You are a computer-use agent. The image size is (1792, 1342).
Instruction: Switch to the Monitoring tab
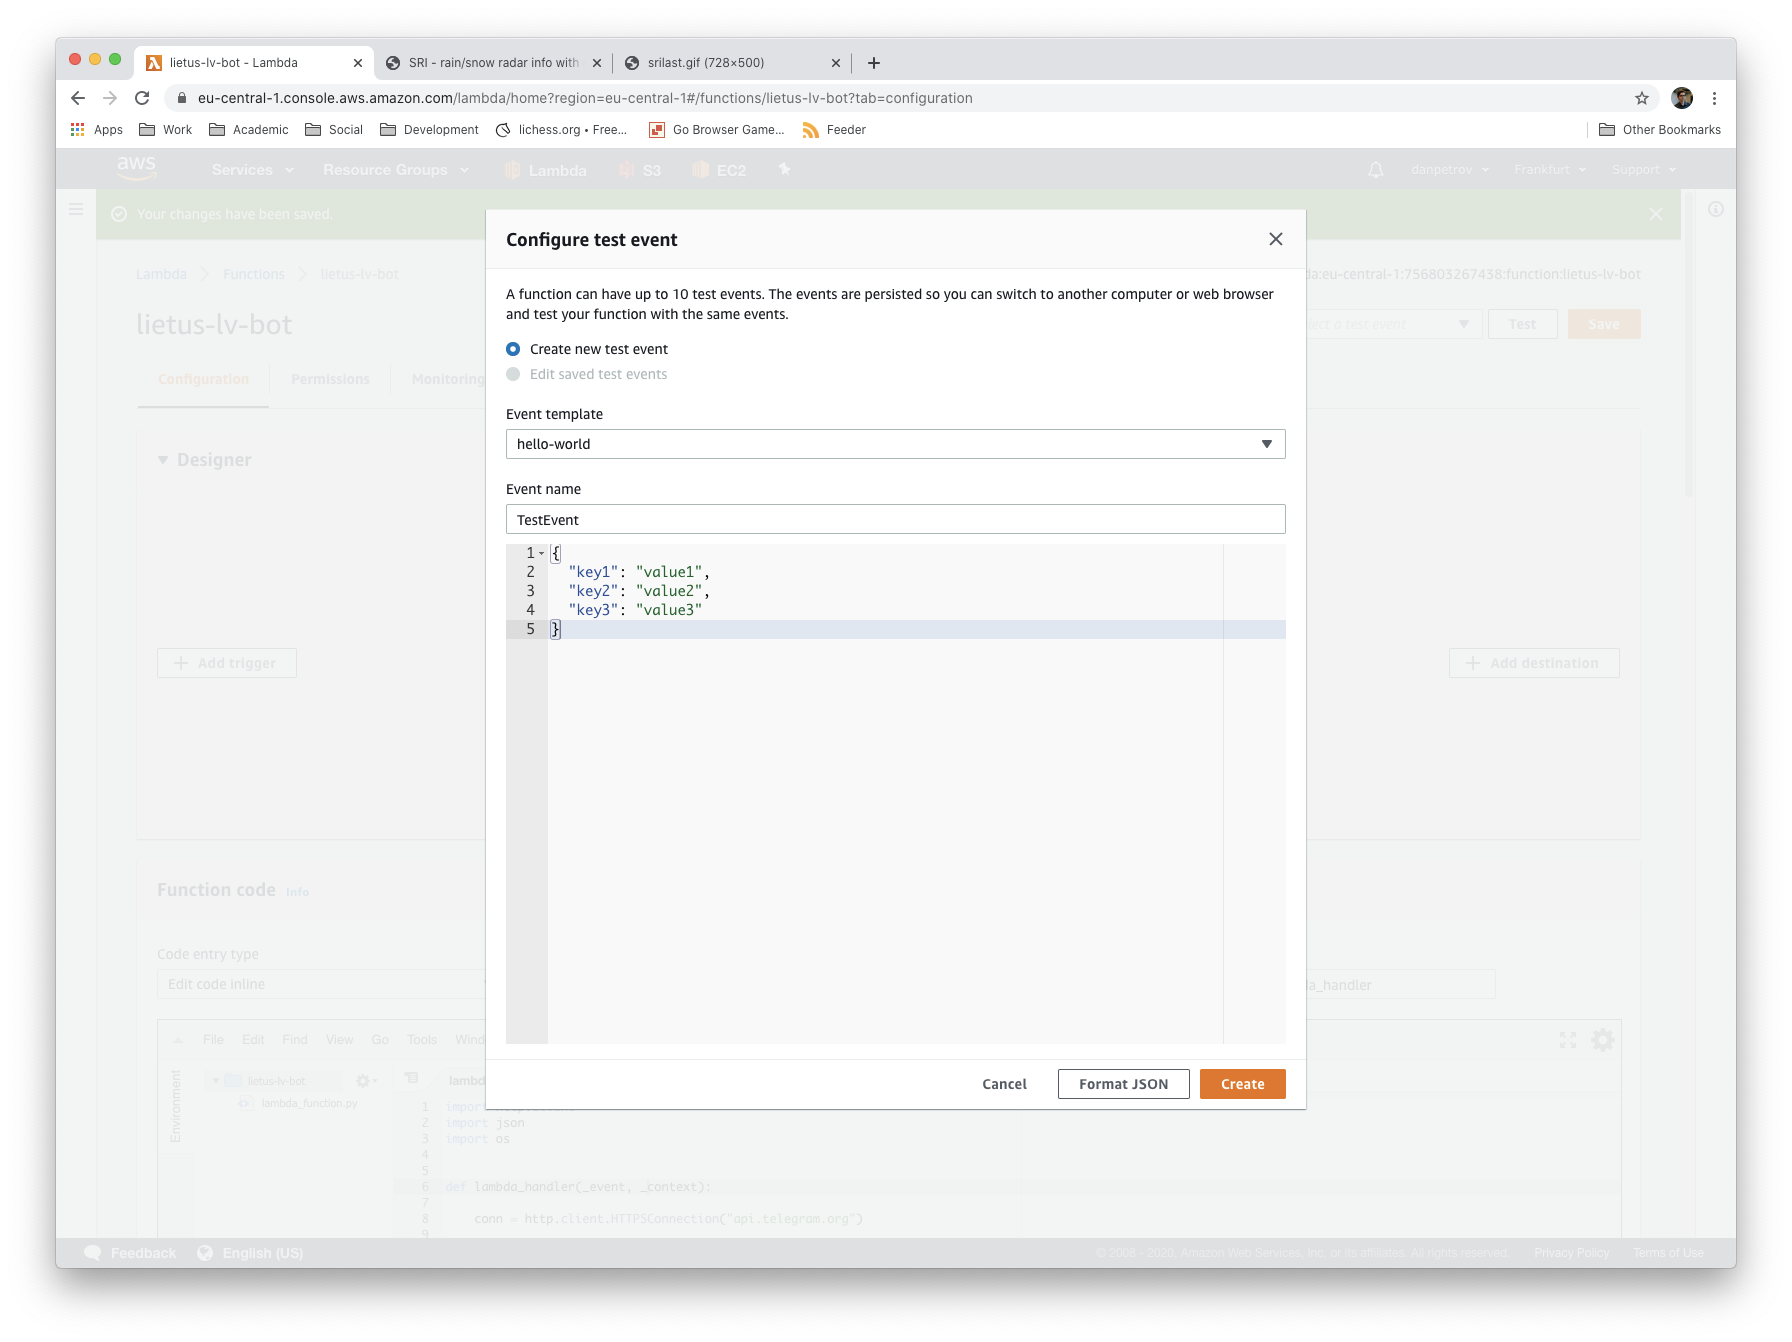coord(447,379)
